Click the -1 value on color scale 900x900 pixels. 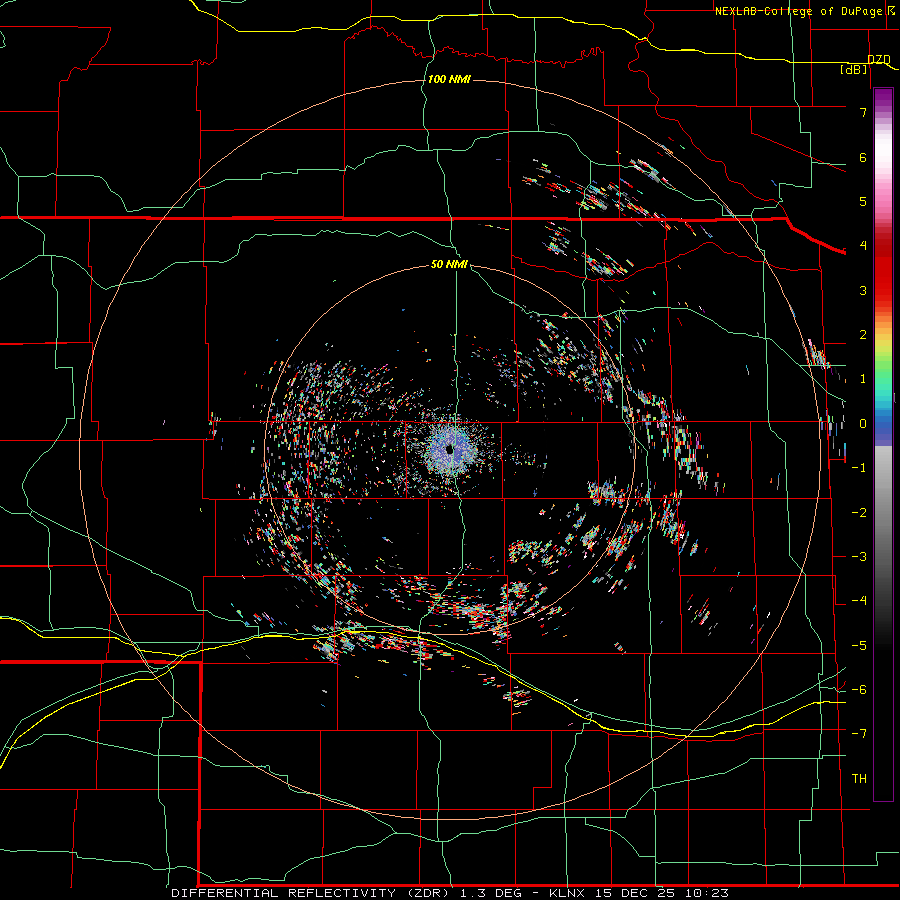[x=859, y=467]
